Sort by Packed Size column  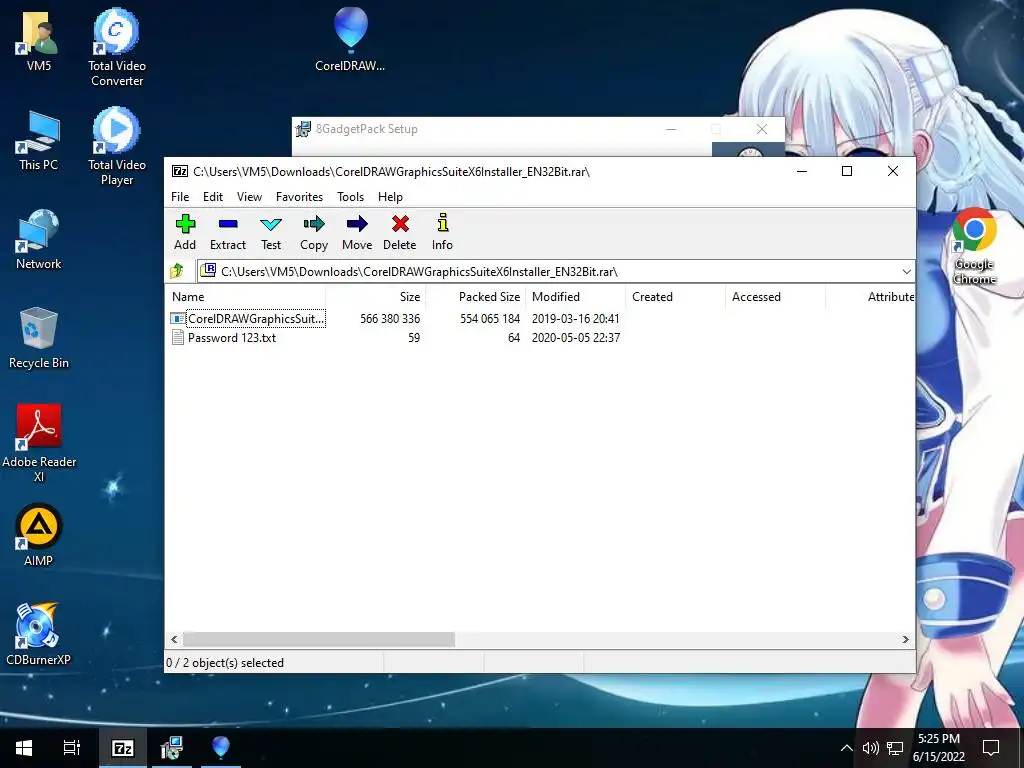point(476,296)
